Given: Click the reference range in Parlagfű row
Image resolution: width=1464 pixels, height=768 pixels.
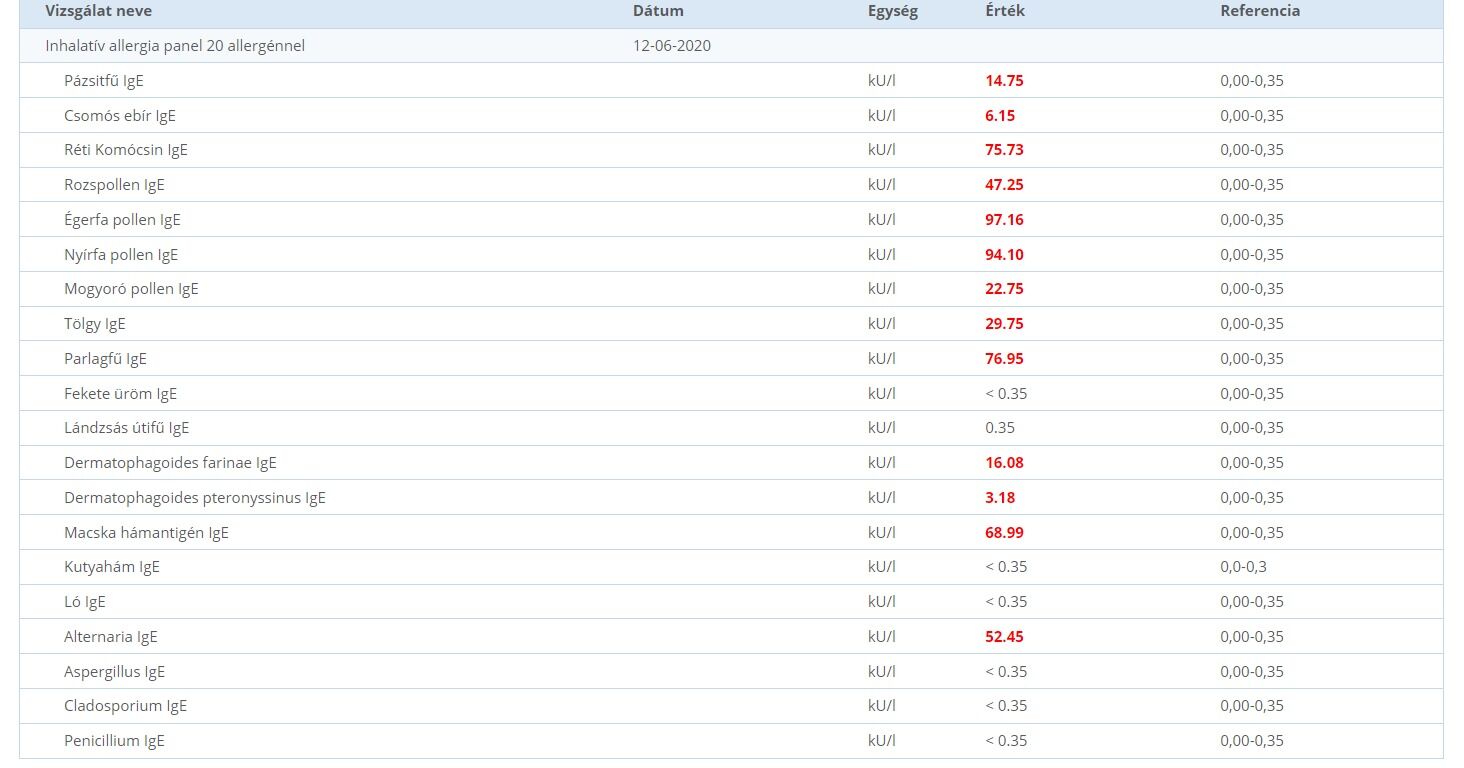Looking at the screenshot, I should coord(1252,359).
